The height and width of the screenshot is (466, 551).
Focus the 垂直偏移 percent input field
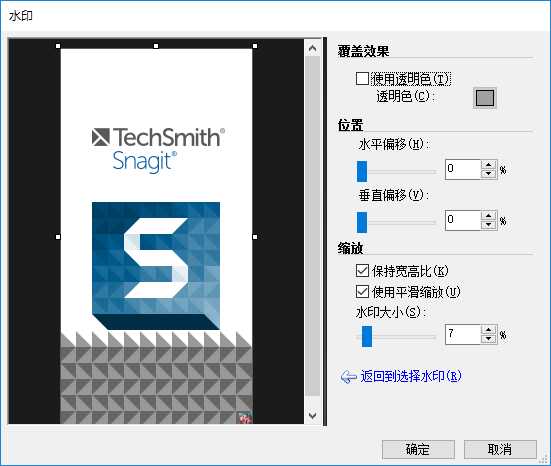pyautogui.click(x=462, y=220)
